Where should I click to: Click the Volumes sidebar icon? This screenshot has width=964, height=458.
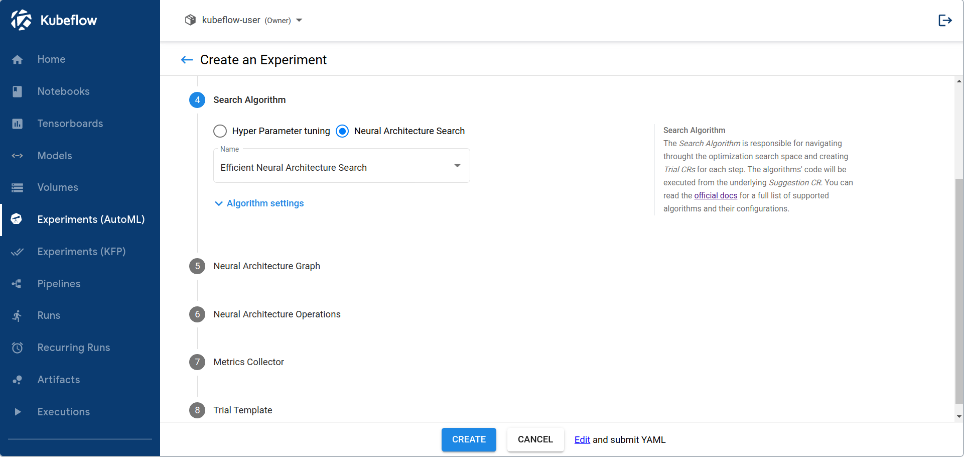tap(17, 188)
